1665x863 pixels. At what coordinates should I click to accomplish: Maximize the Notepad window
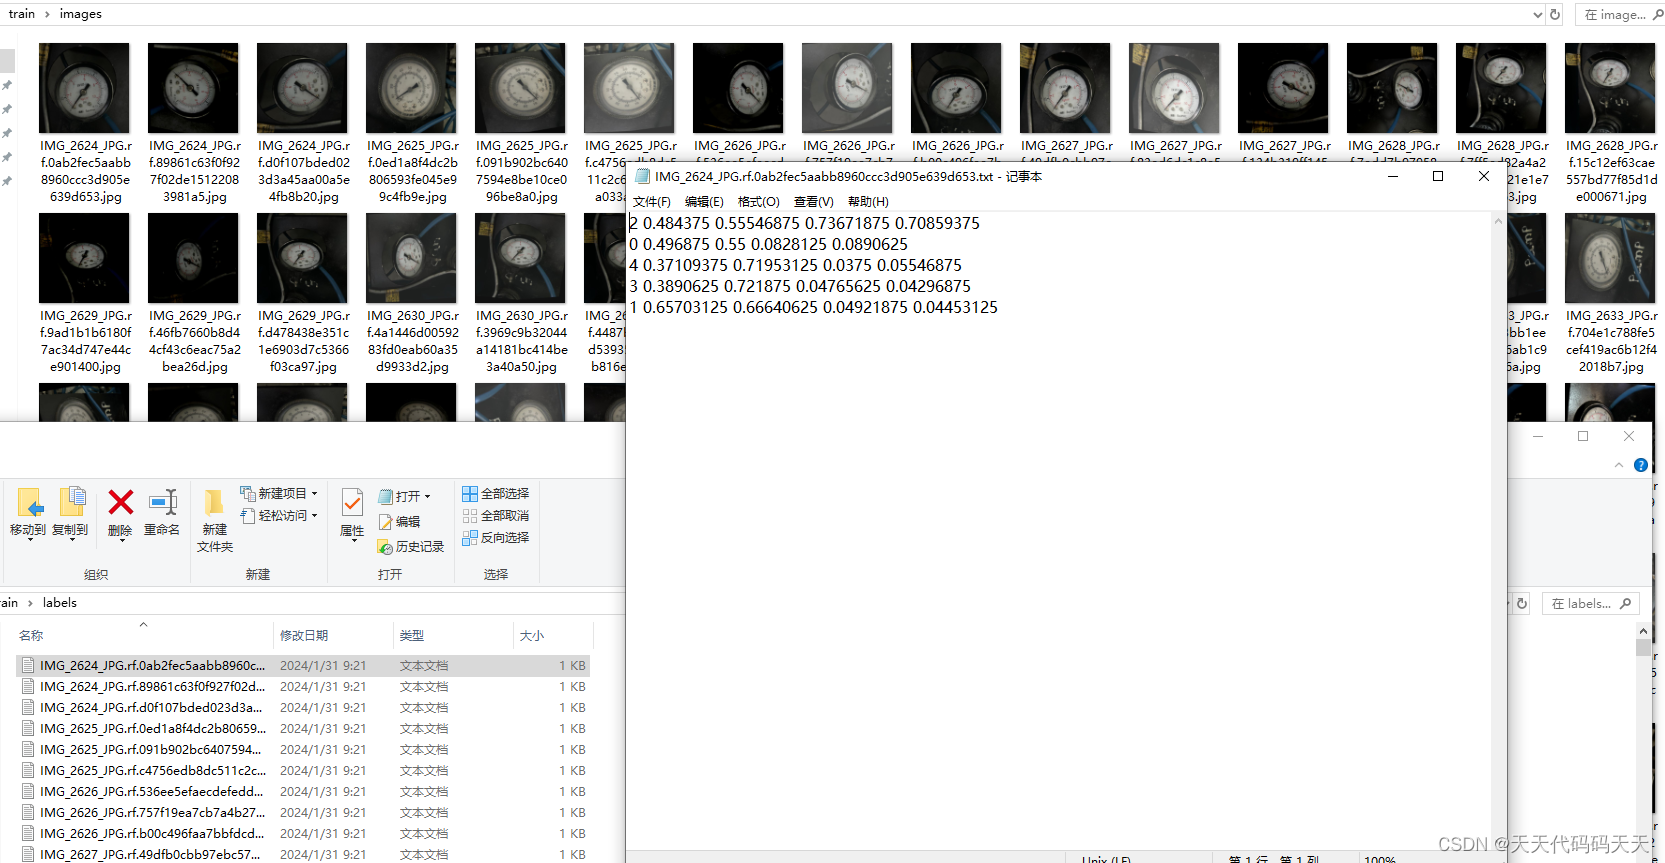click(x=1438, y=176)
